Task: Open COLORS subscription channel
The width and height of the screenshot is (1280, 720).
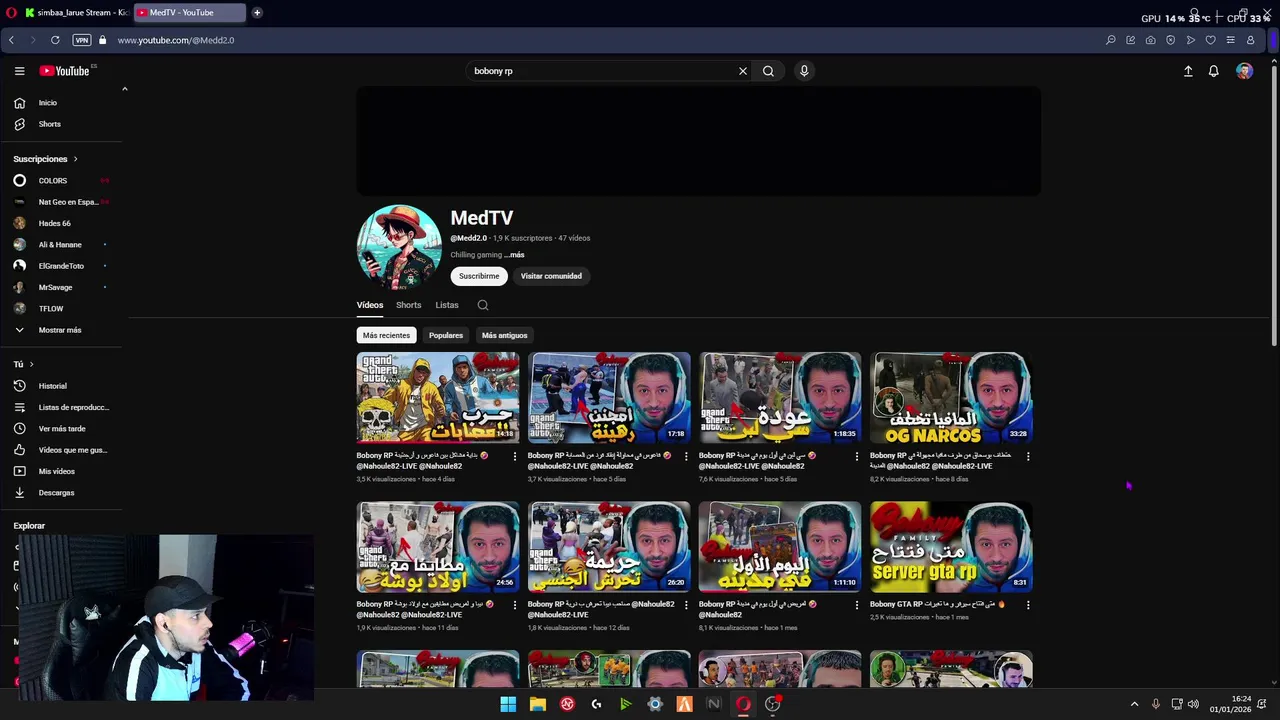Action: click(x=62, y=181)
